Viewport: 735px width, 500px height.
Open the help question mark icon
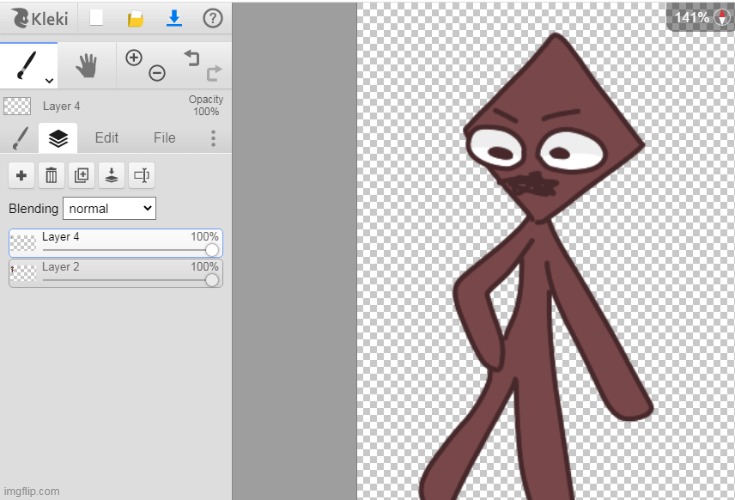click(x=212, y=18)
